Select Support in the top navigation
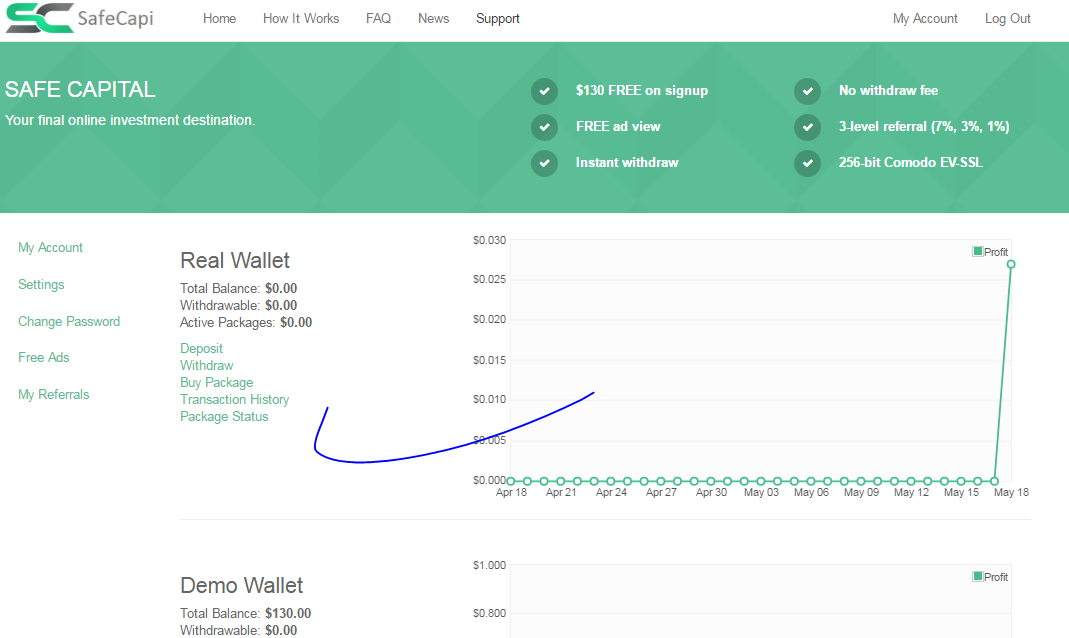Screen dimensions: 1069x638 click(x=497, y=19)
